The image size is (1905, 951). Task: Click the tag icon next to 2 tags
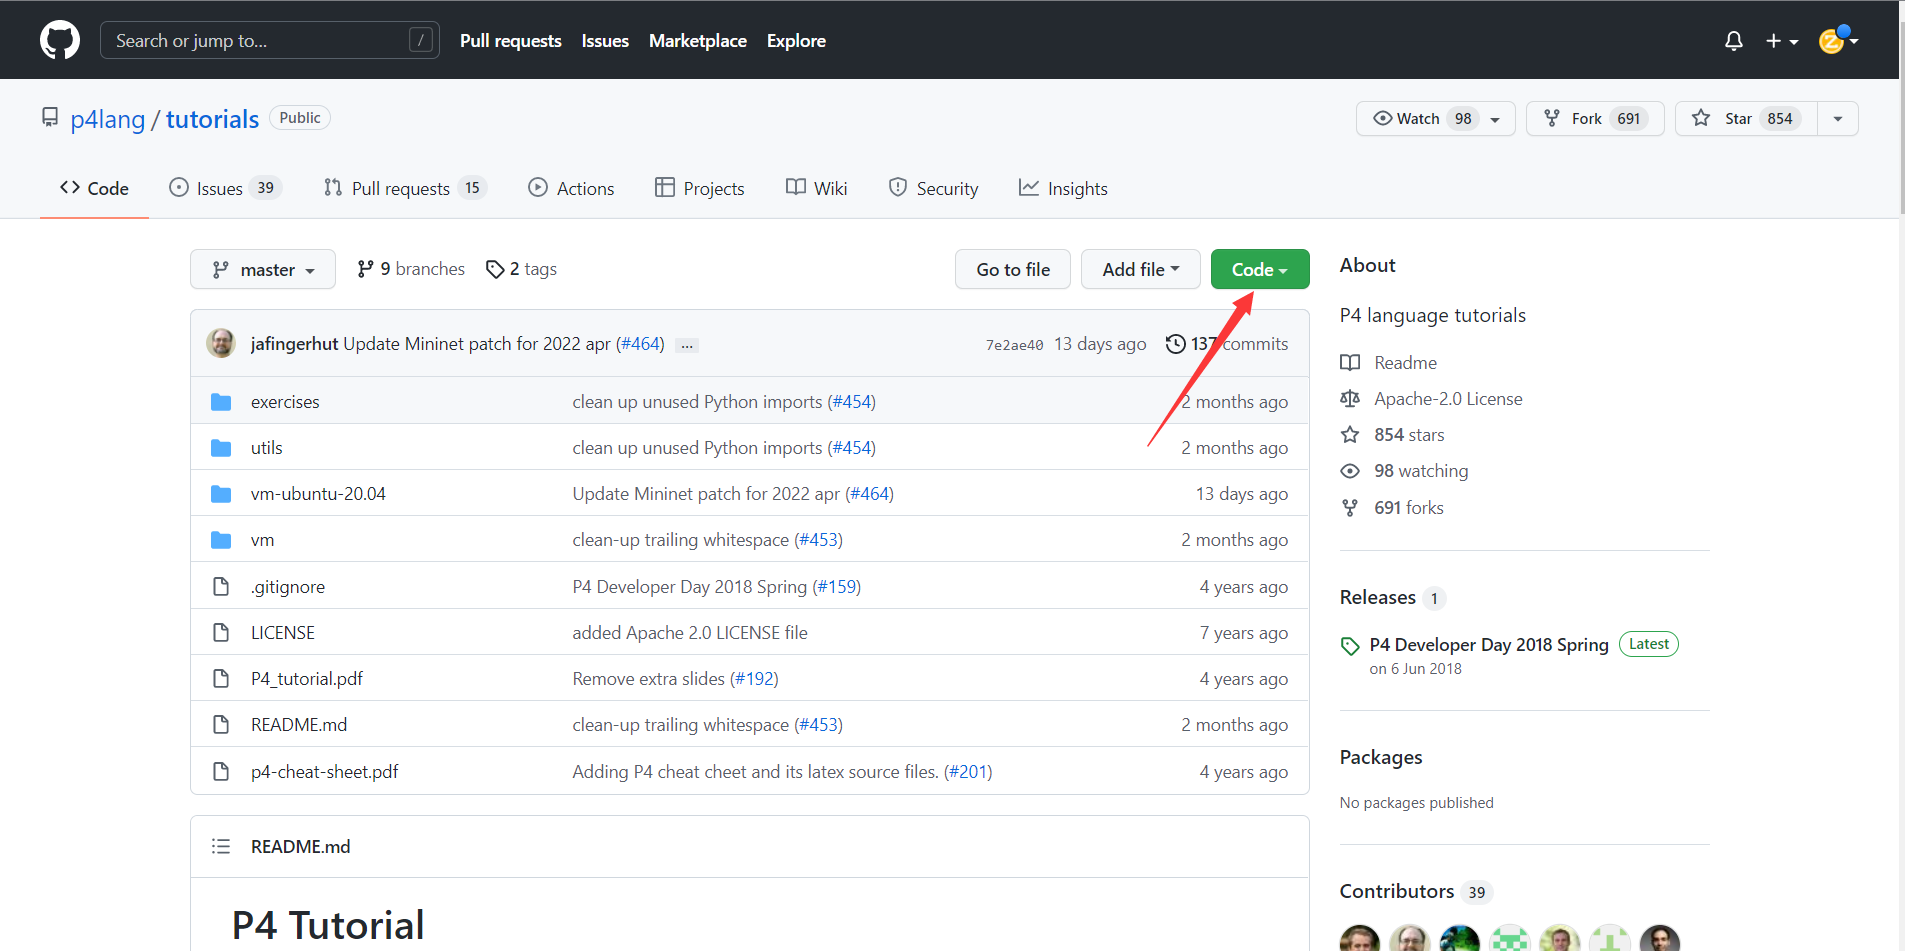tap(495, 269)
